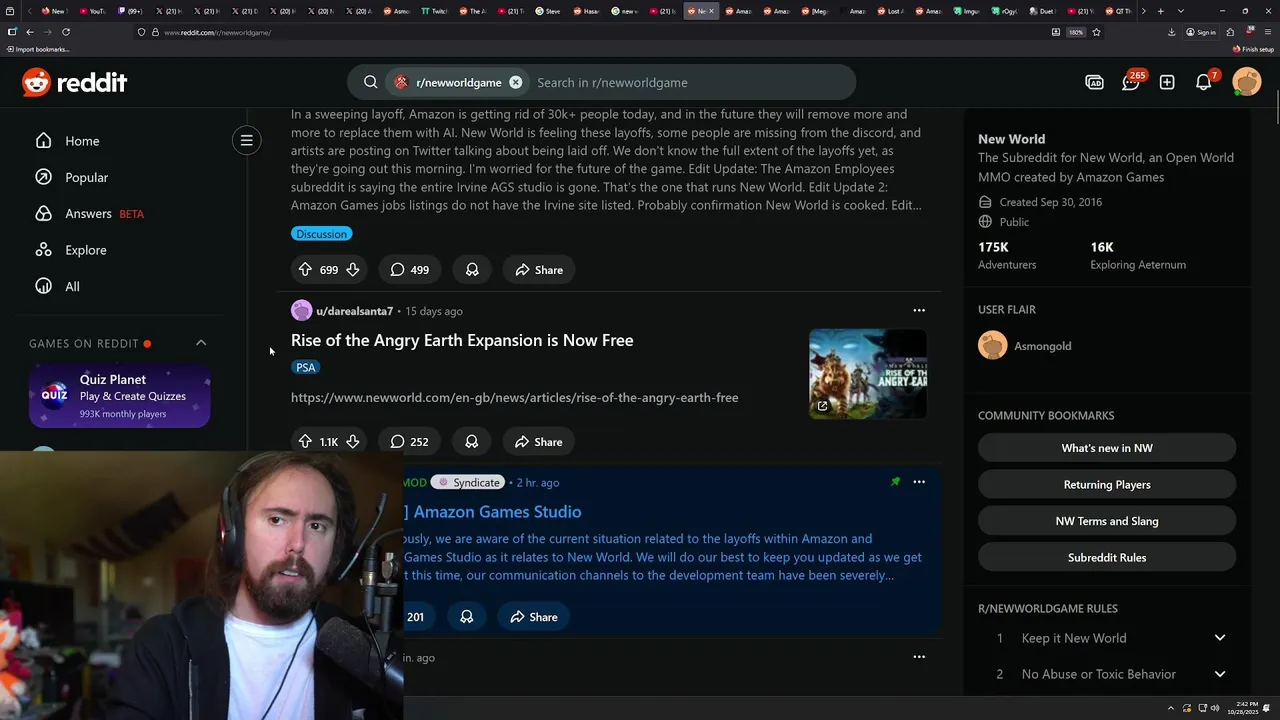Open chat with 265 unread messages
The width and height of the screenshot is (1280, 720).
point(1131,82)
